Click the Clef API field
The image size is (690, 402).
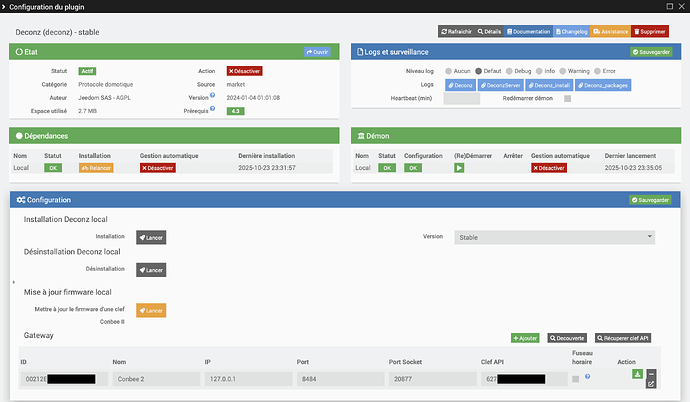coord(524,379)
